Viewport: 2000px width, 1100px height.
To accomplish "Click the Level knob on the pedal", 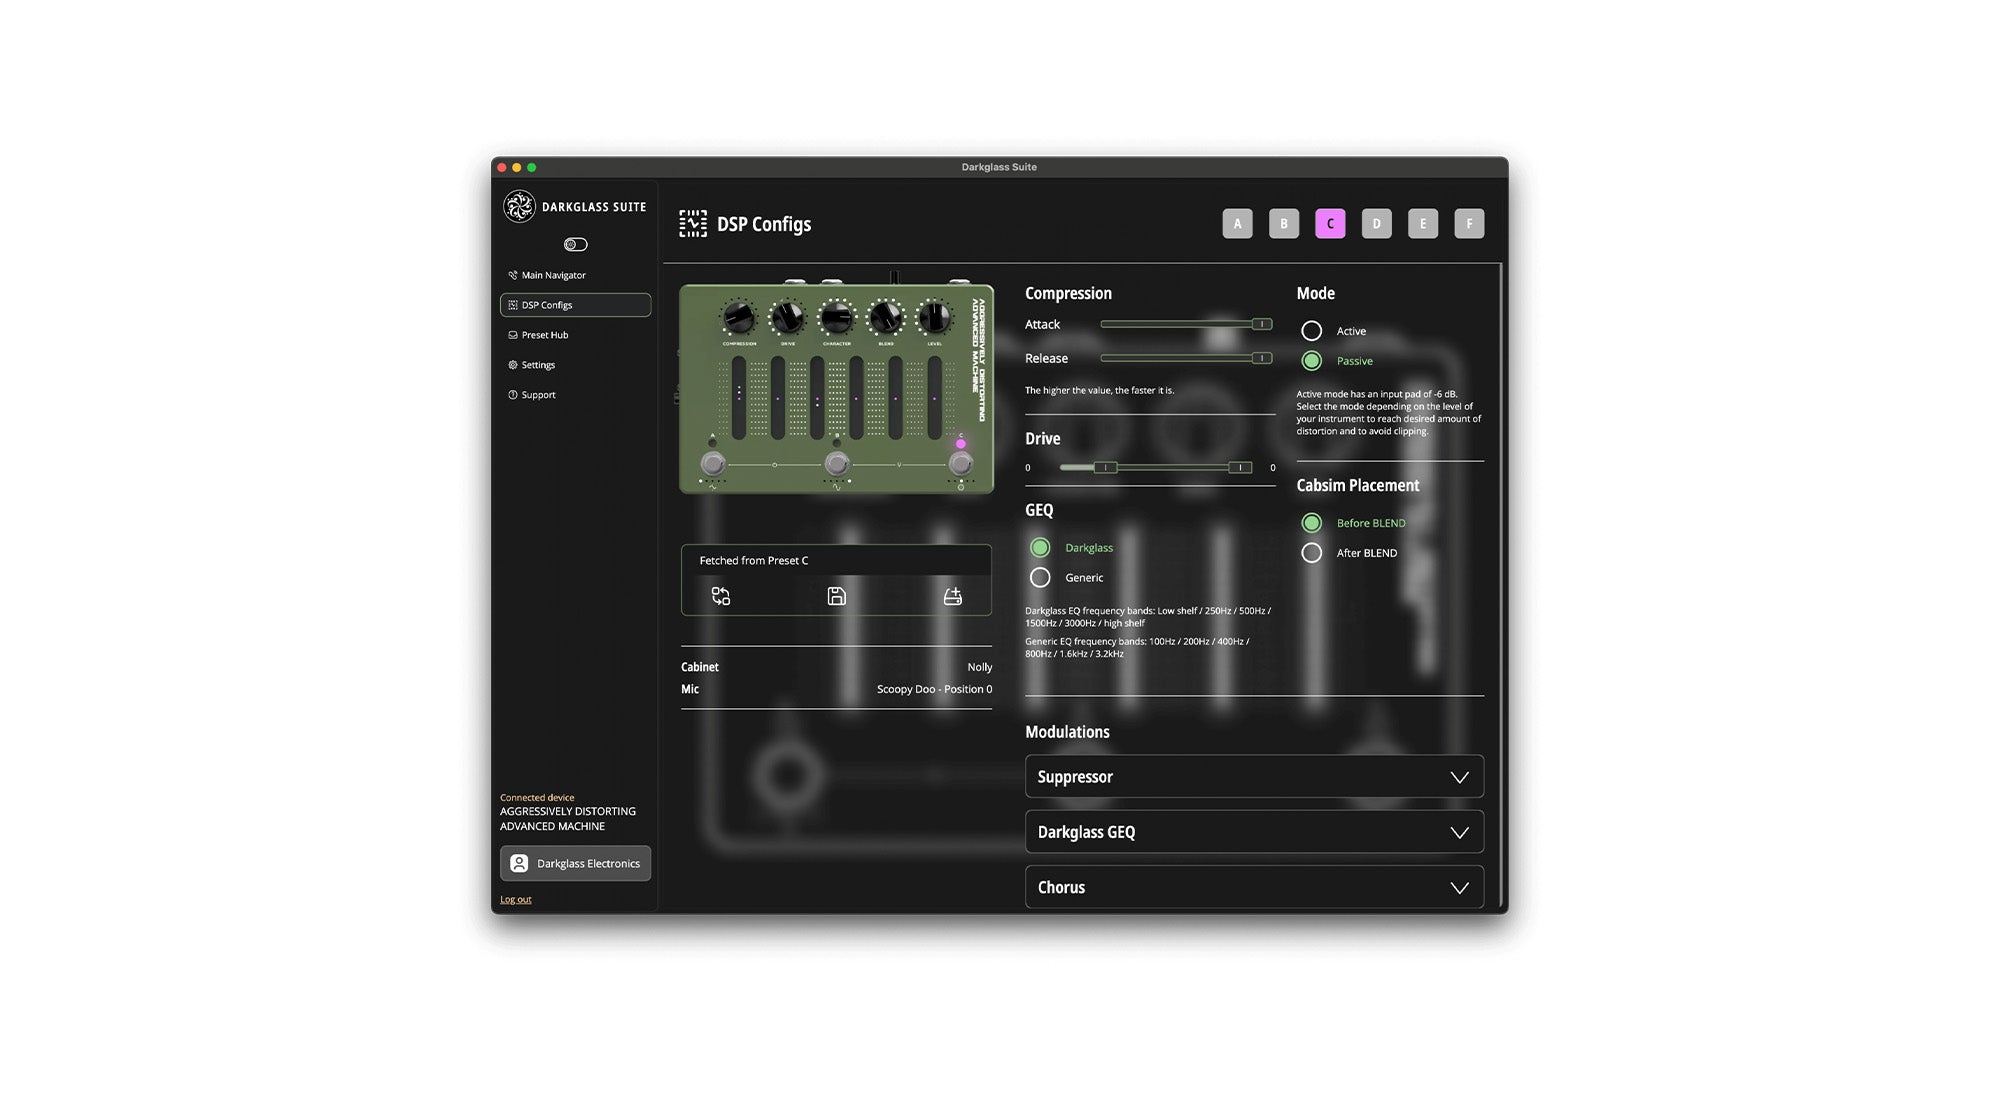I will (x=935, y=318).
